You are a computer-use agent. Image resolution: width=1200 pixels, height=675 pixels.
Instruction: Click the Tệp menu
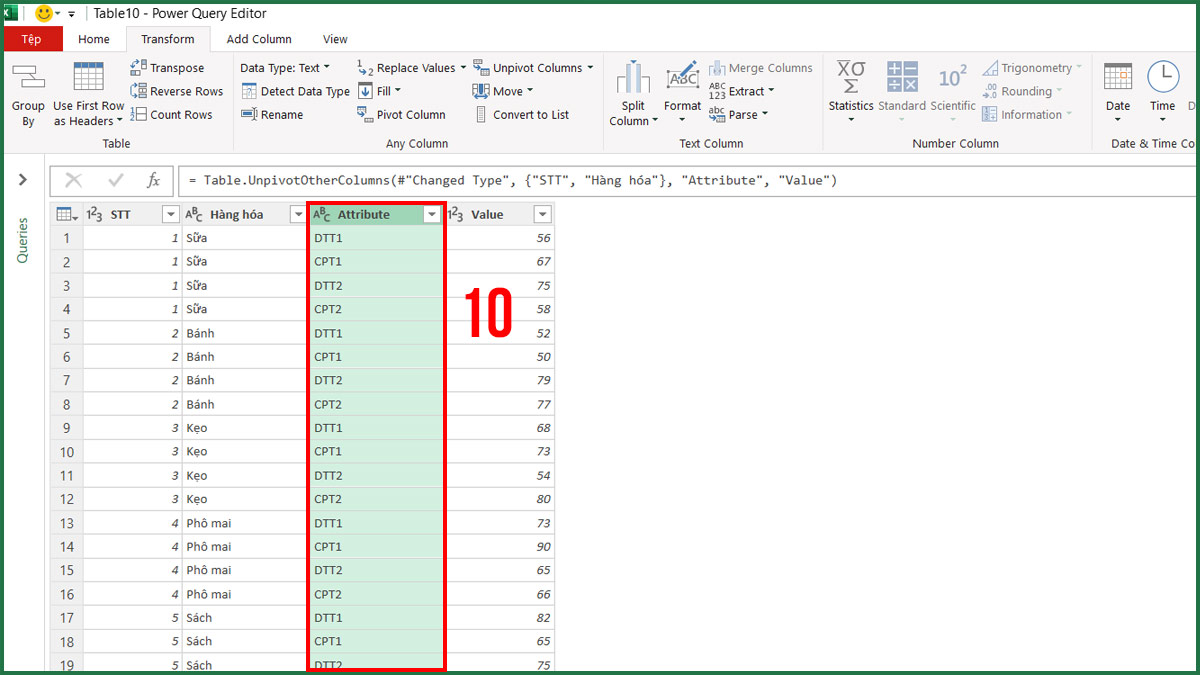pyautogui.click(x=33, y=38)
